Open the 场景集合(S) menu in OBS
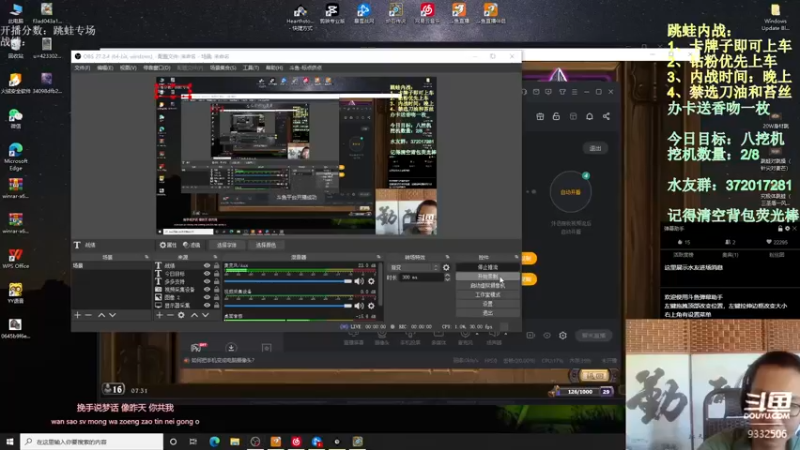800x450 pixels. [x=223, y=68]
